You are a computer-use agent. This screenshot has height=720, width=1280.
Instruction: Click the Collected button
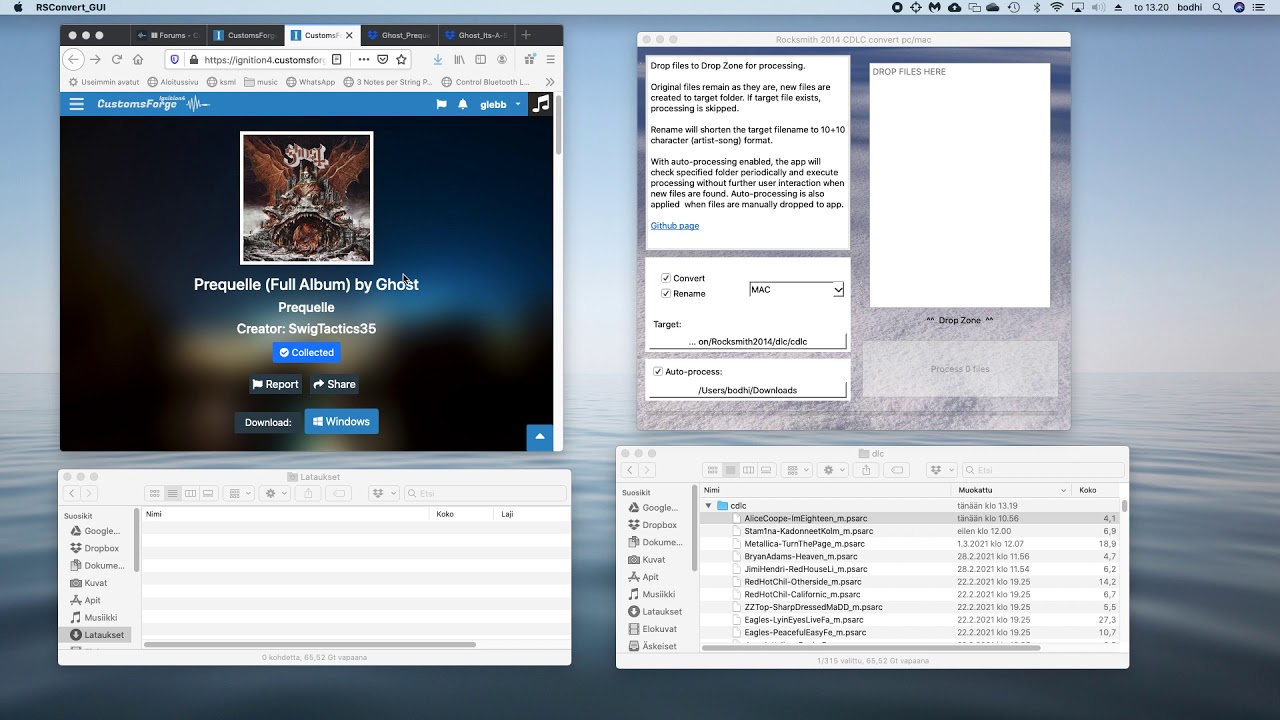[x=306, y=352]
